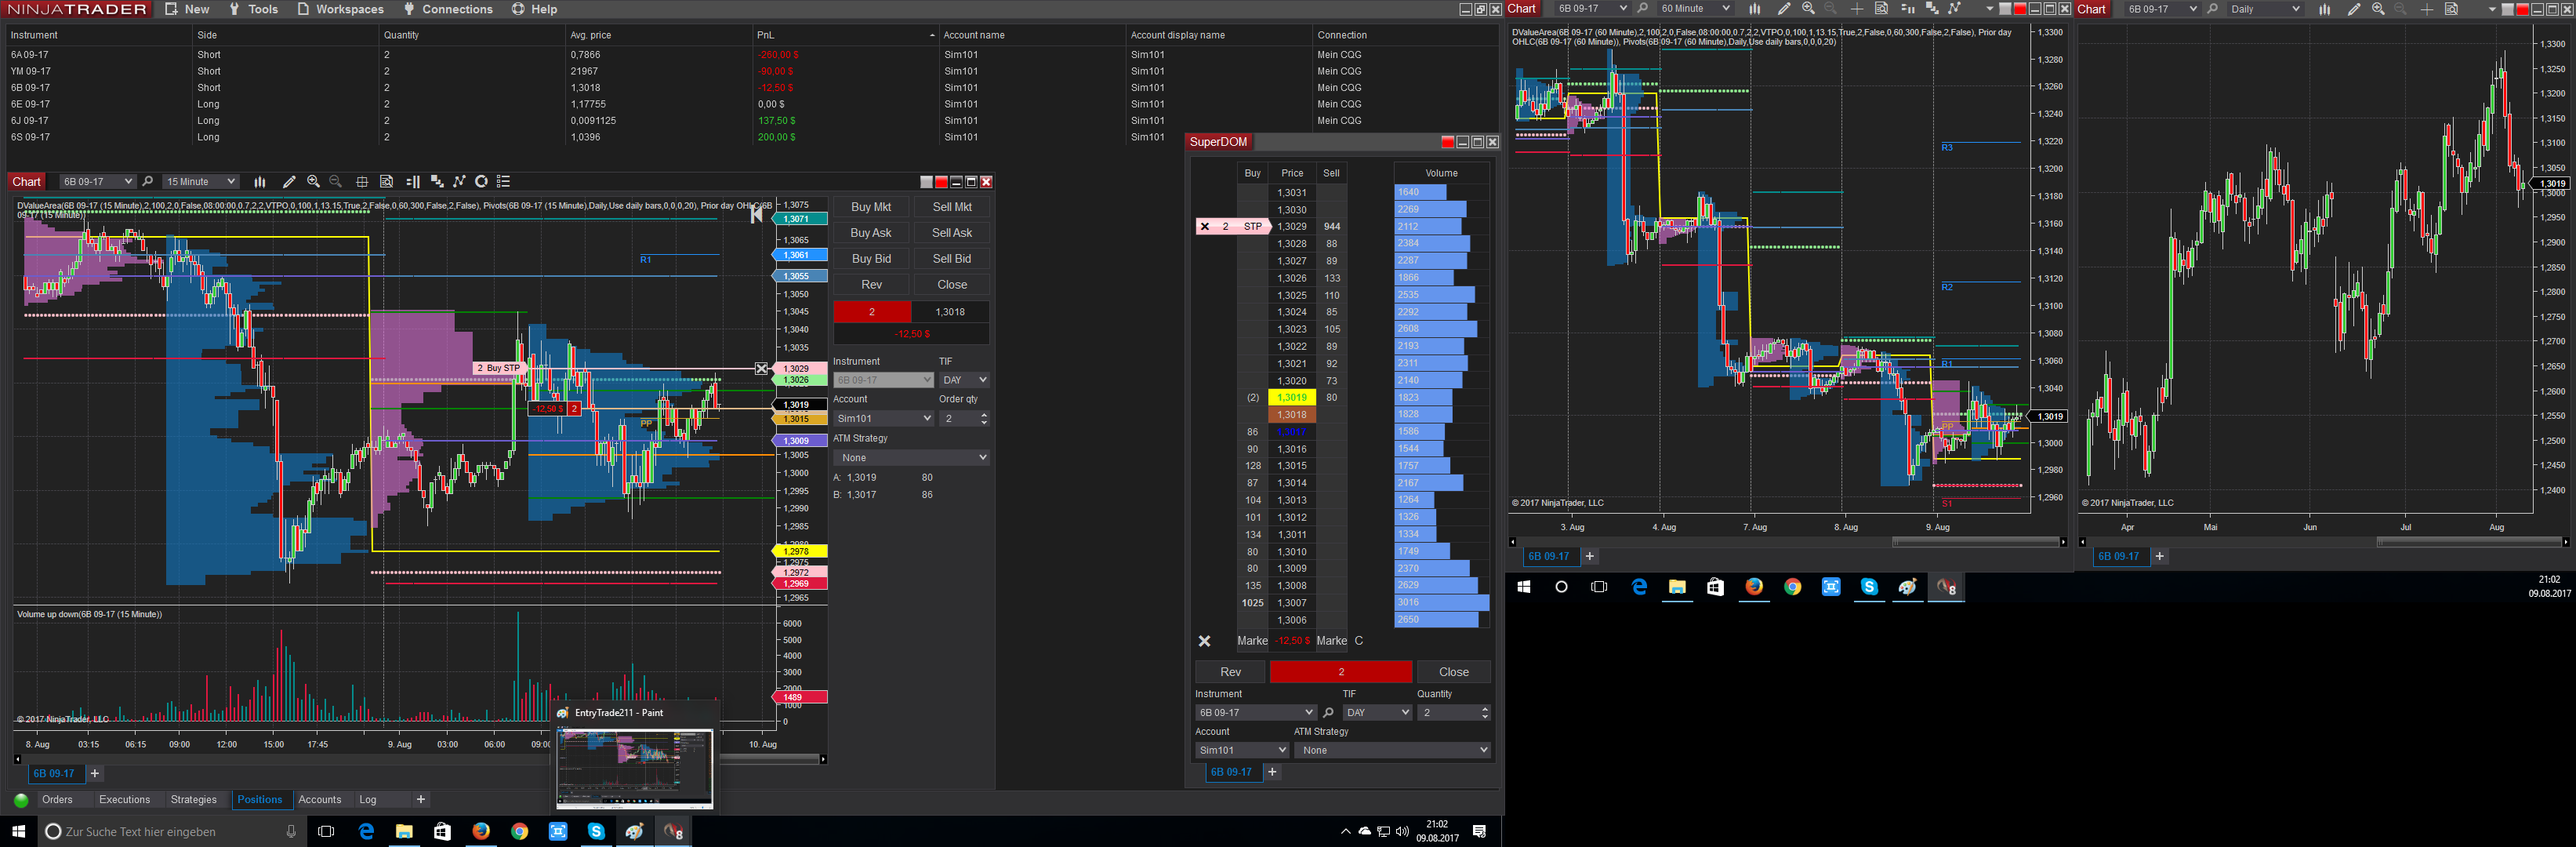
Task: Increase Quantity stepper in SuperDOM
Action: 1484,709
